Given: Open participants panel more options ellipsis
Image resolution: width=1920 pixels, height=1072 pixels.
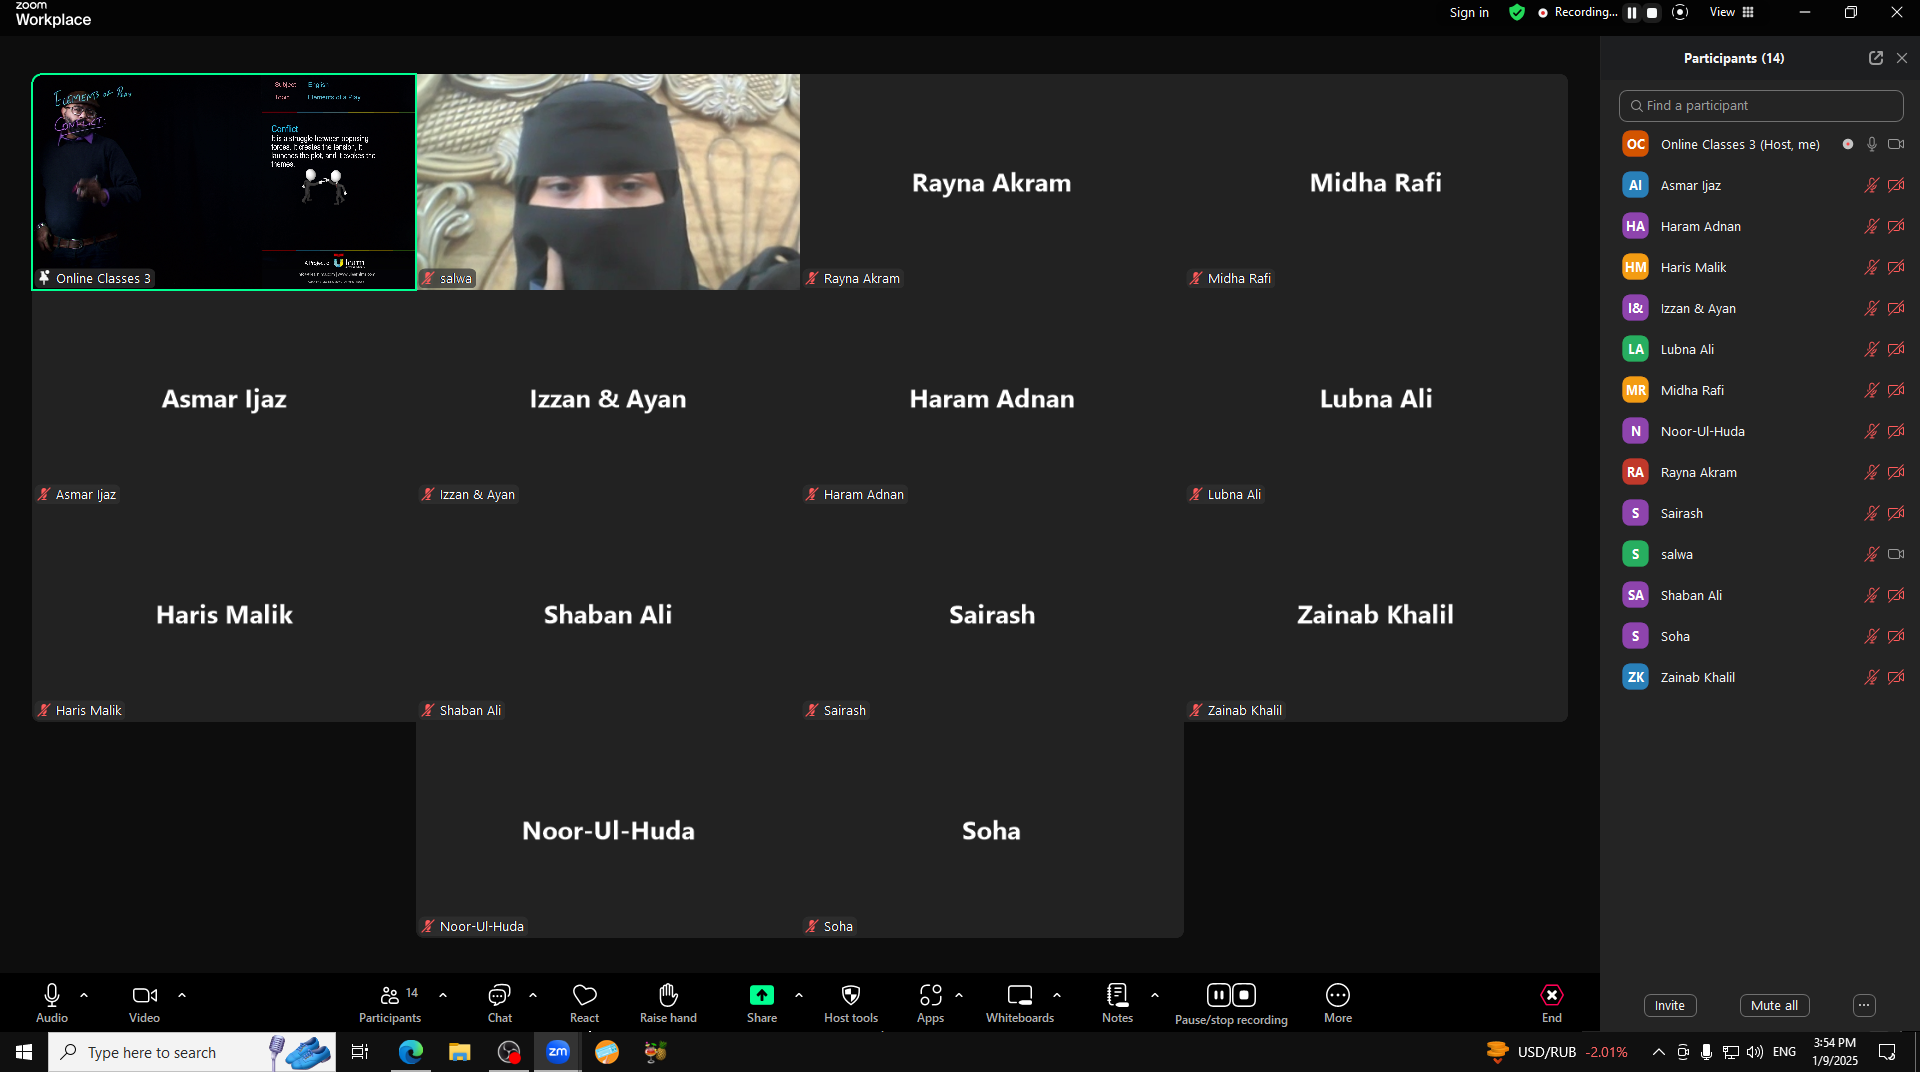Looking at the screenshot, I should (x=1864, y=1006).
